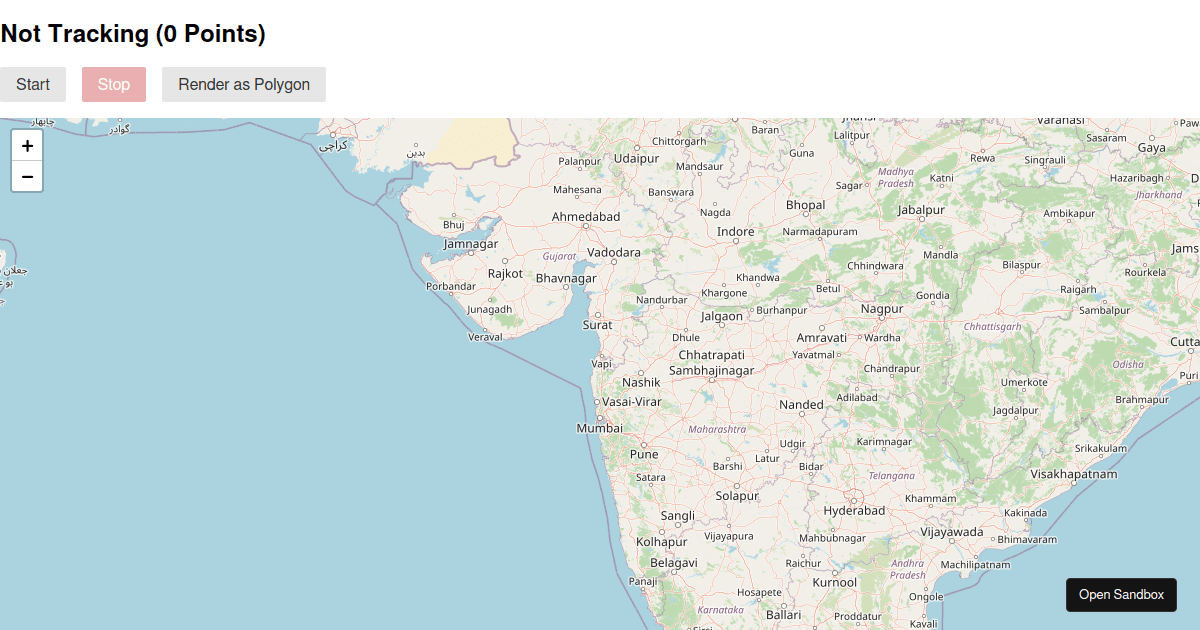Click the Veraval town label
1200x630 pixels.
point(486,337)
